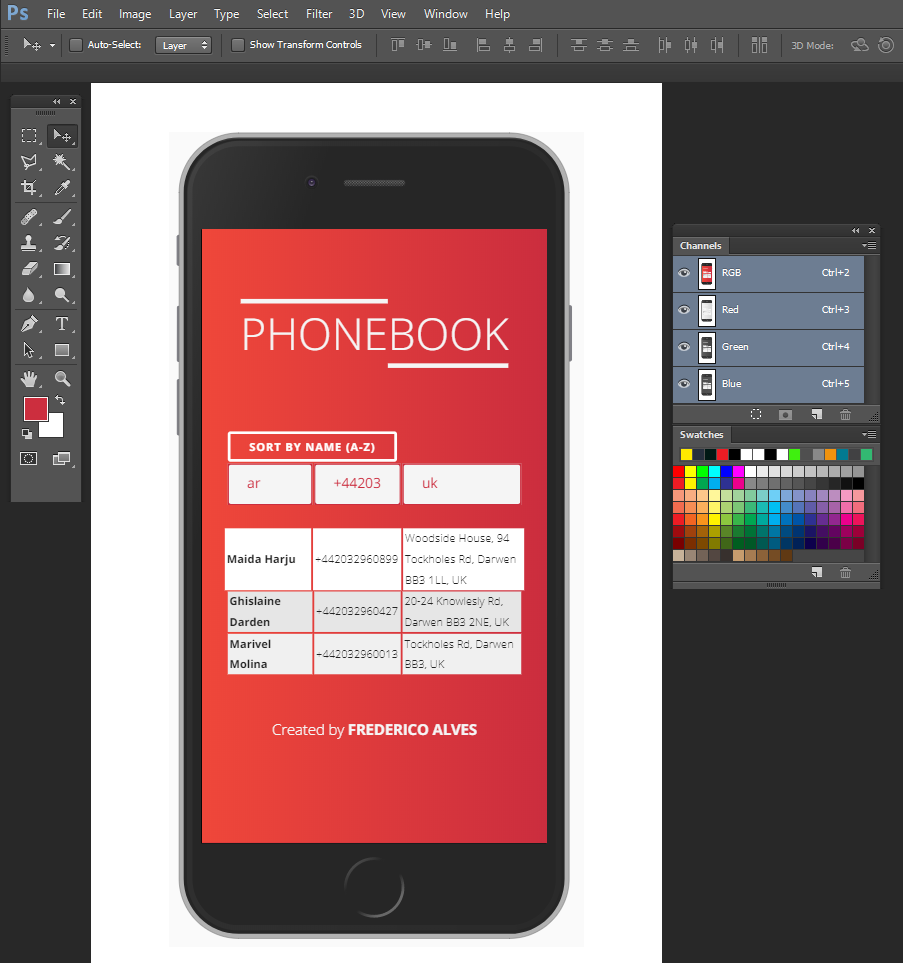Enable the Auto-Select checkbox

tap(75, 45)
